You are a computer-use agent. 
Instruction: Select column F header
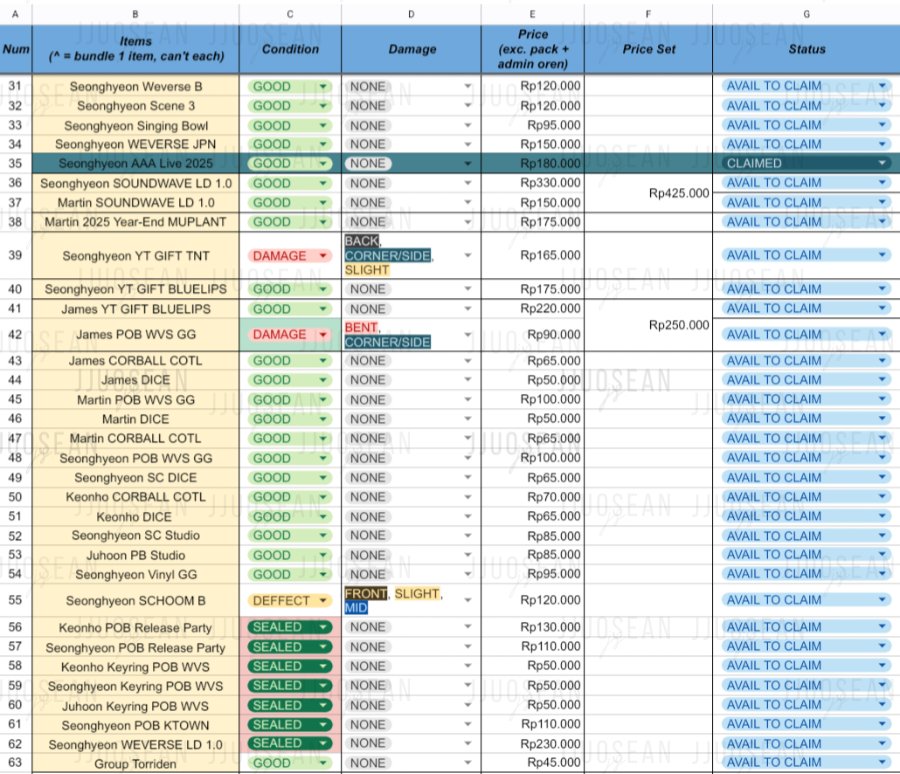(x=649, y=14)
